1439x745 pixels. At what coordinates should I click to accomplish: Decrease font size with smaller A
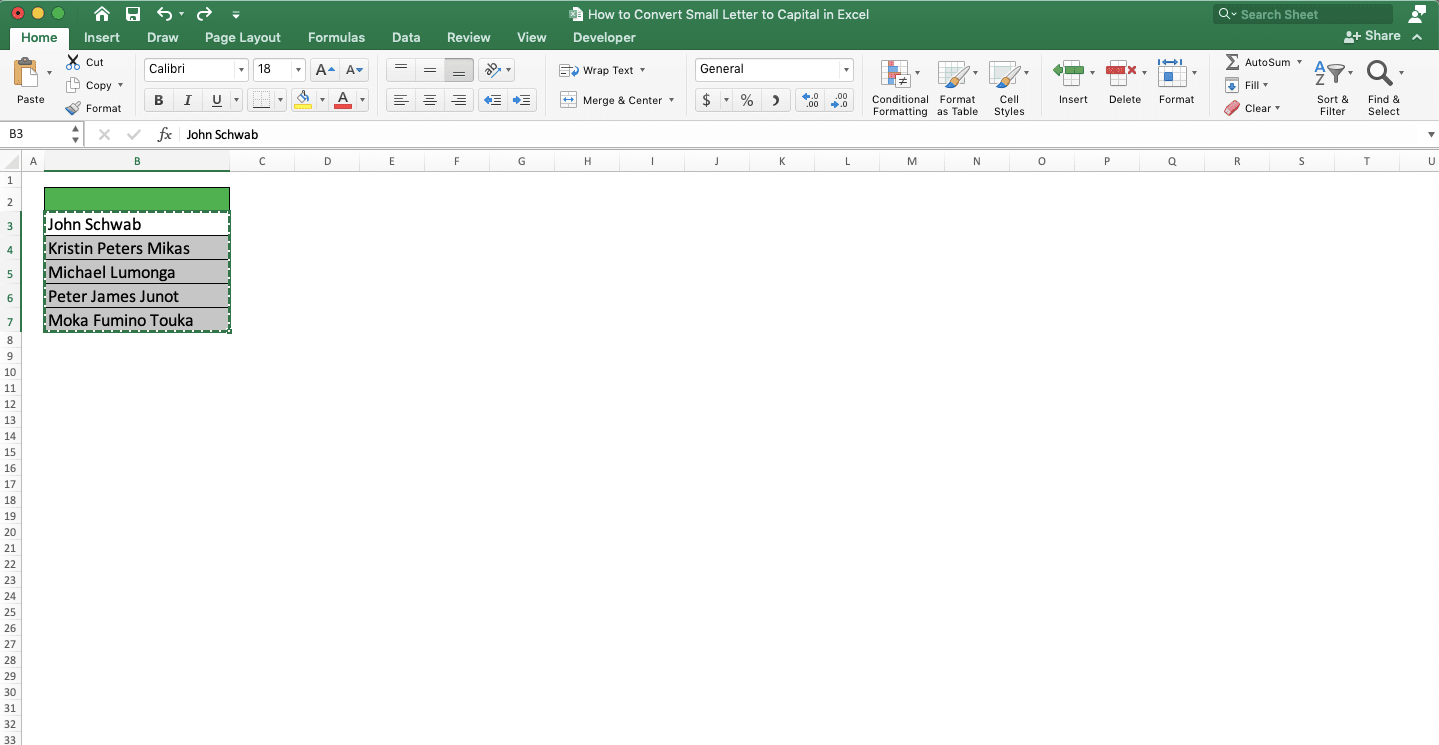[x=355, y=70]
